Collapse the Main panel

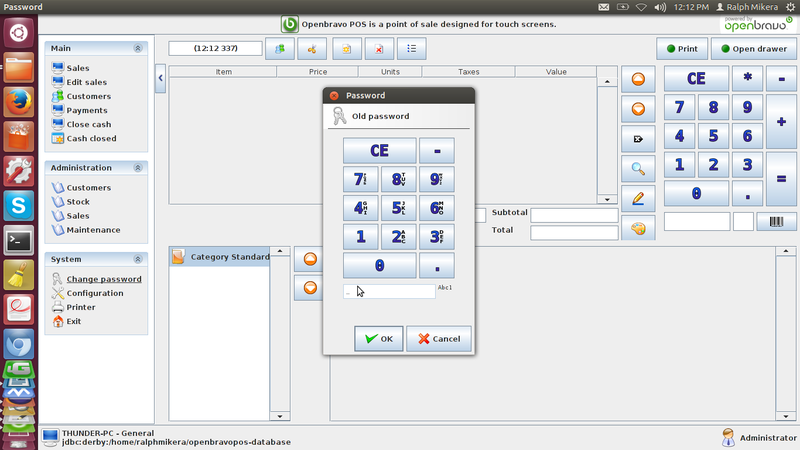[138, 48]
